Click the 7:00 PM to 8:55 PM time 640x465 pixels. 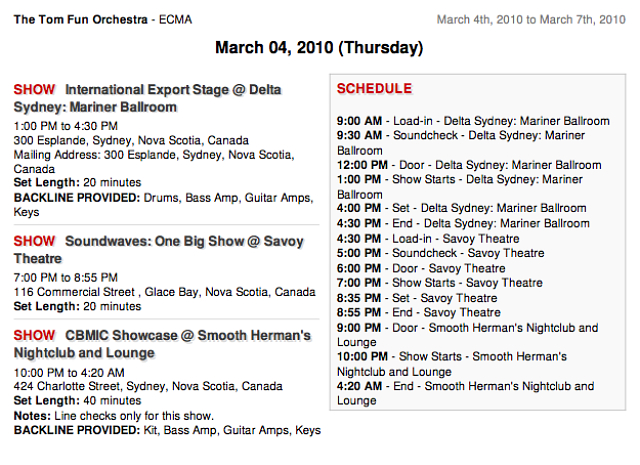point(66,278)
